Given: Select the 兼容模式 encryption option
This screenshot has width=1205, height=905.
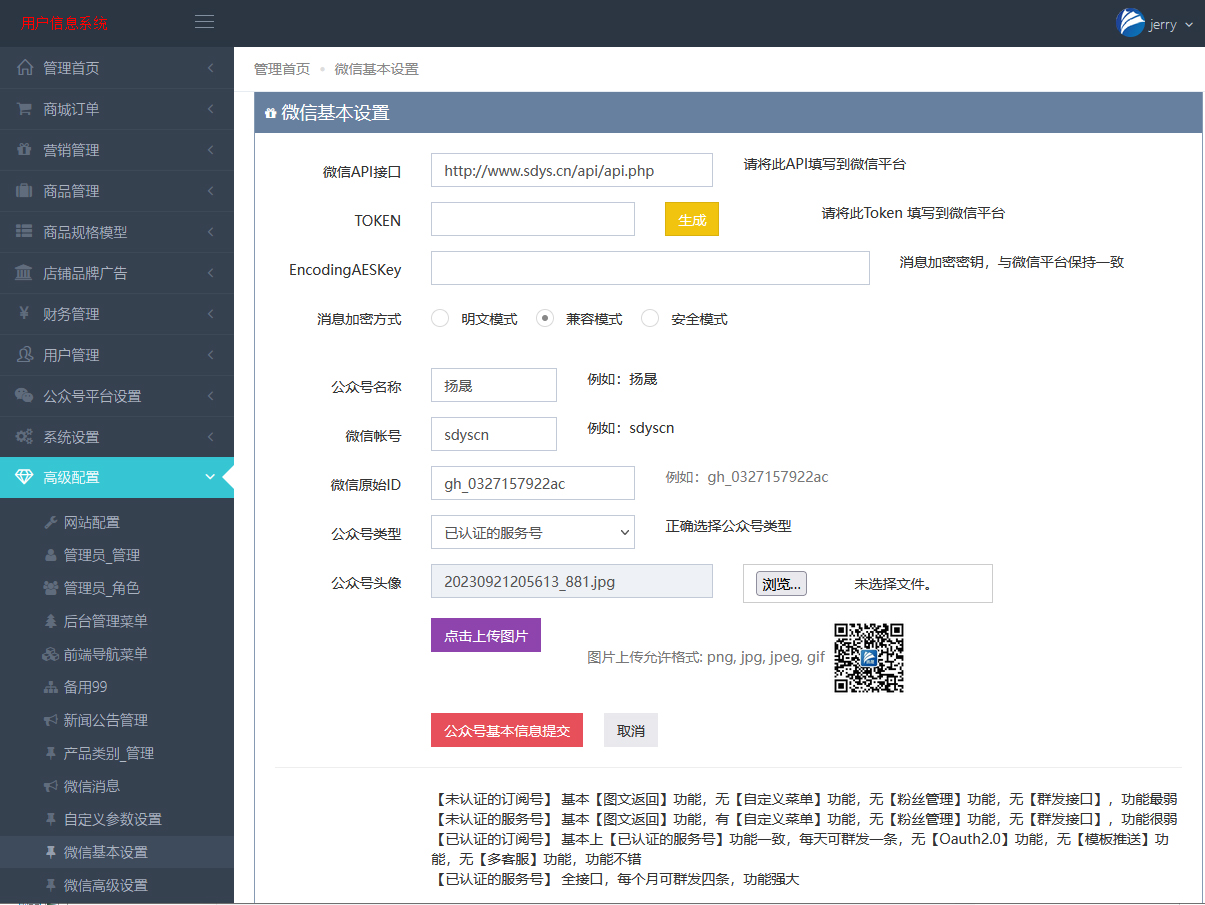Looking at the screenshot, I should [x=545, y=319].
